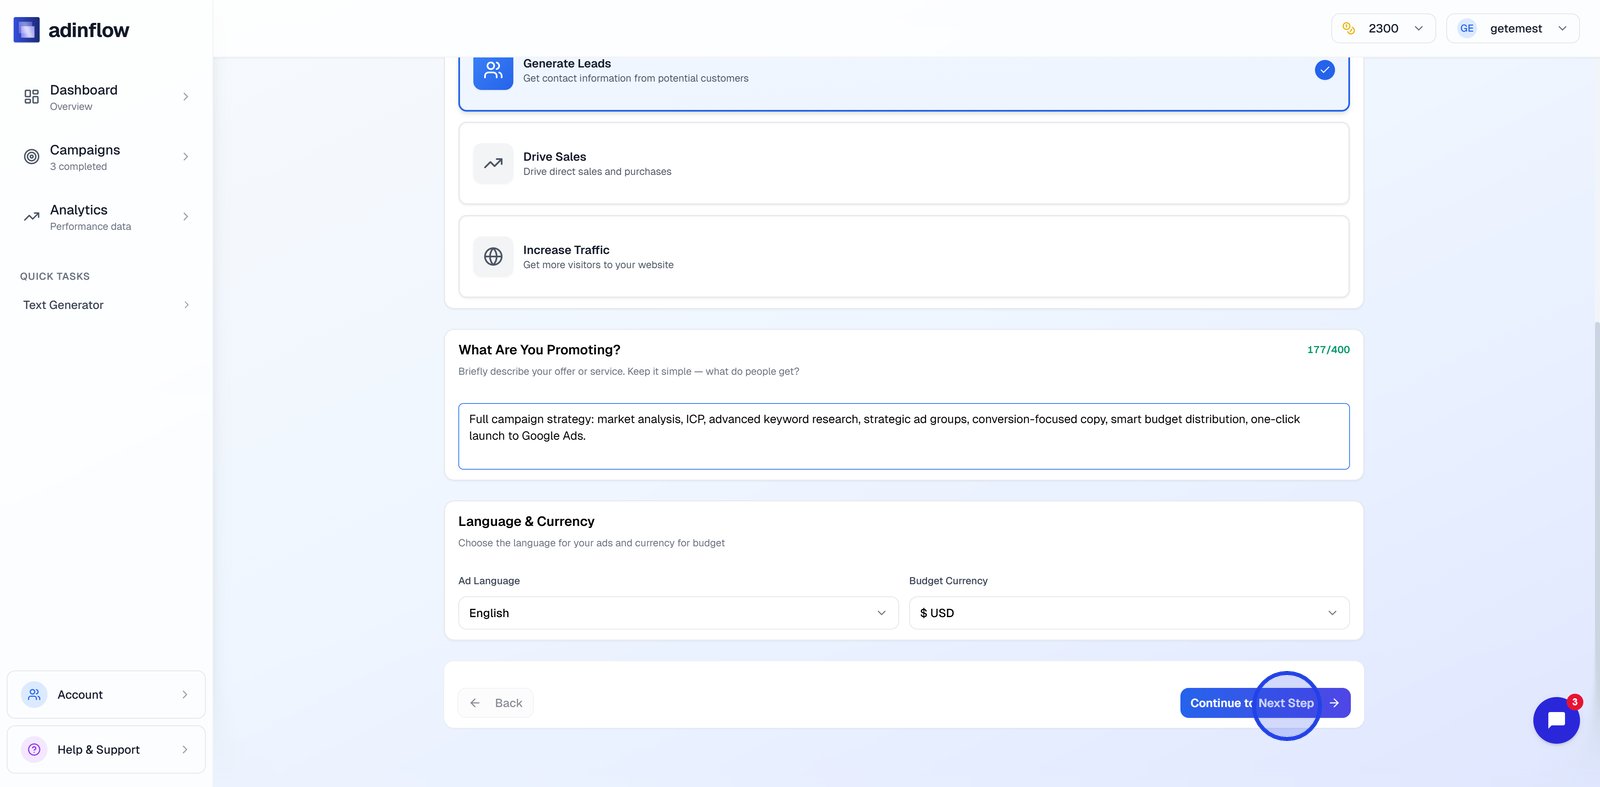This screenshot has height=787, width=1600.
Task: Open the chat support bubble icon
Action: [x=1556, y=720]
